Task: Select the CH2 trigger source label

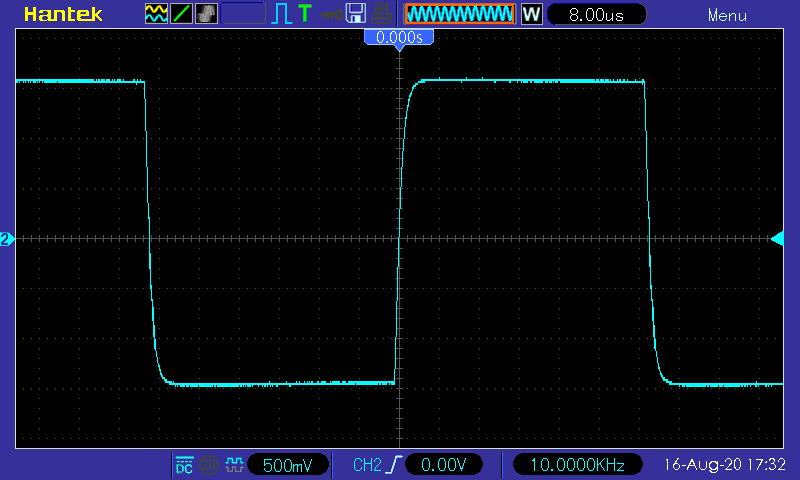Action: tap(367, 465)
